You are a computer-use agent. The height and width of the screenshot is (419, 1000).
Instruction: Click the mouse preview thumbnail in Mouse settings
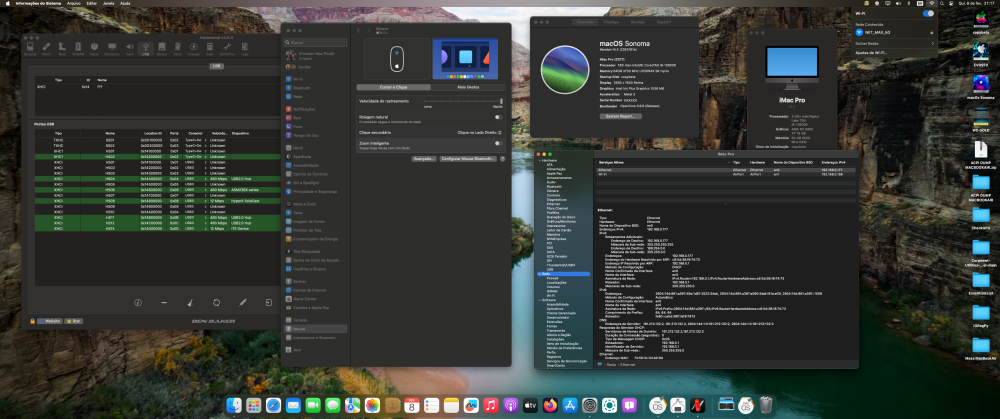pos(396,58)
